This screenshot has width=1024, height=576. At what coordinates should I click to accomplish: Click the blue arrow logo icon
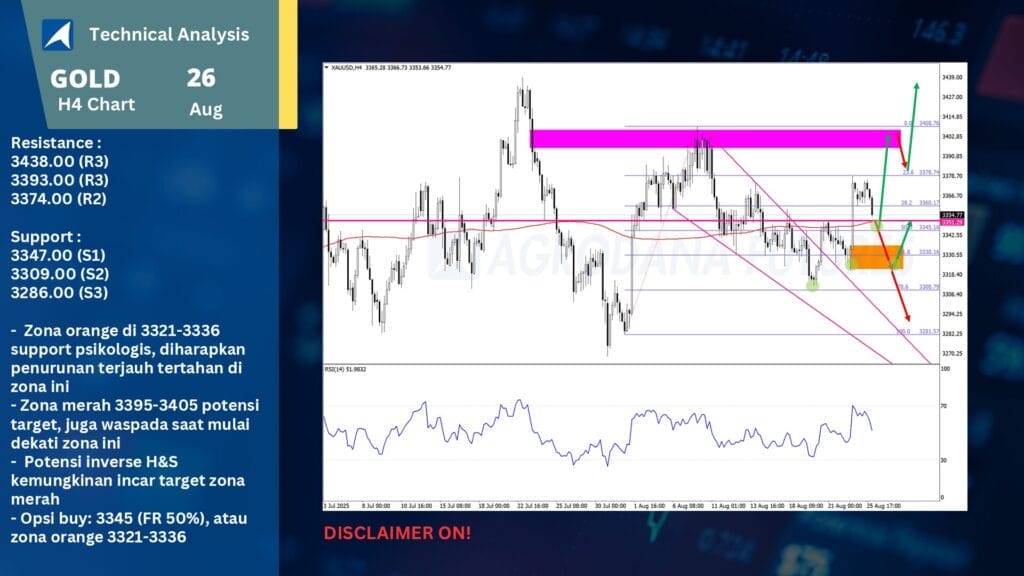pyautogui.click(x=57, y=35)
